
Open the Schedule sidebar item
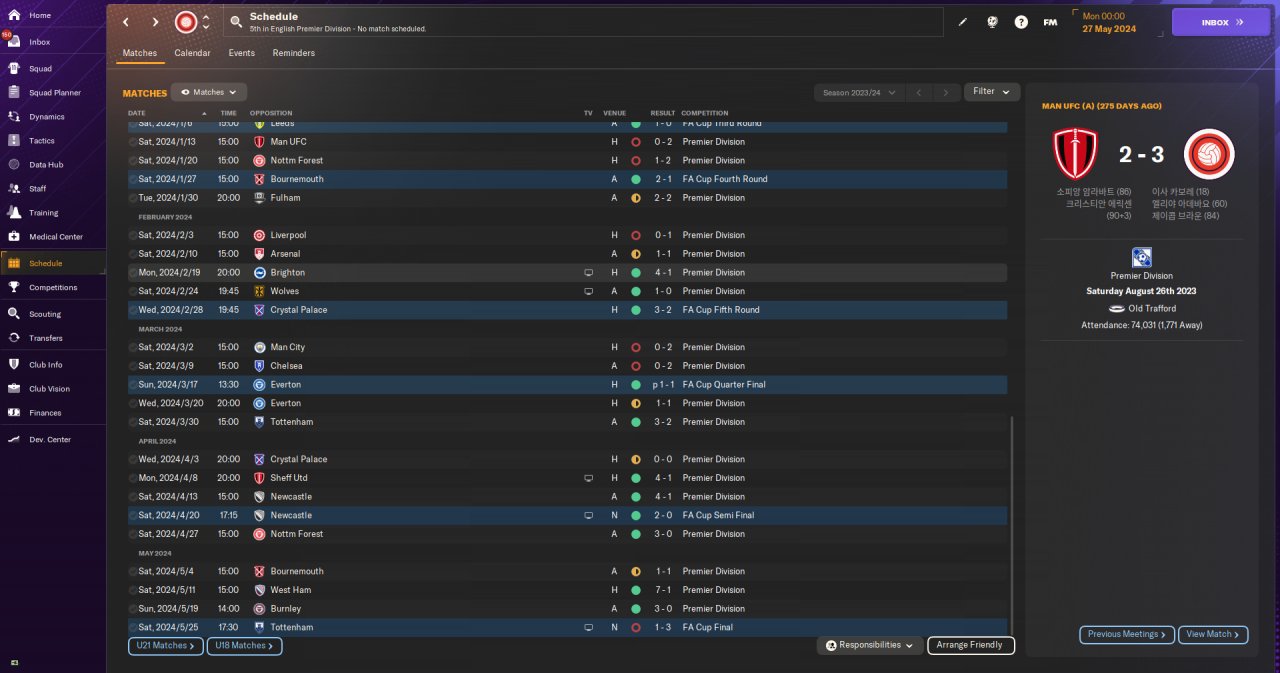53,263
